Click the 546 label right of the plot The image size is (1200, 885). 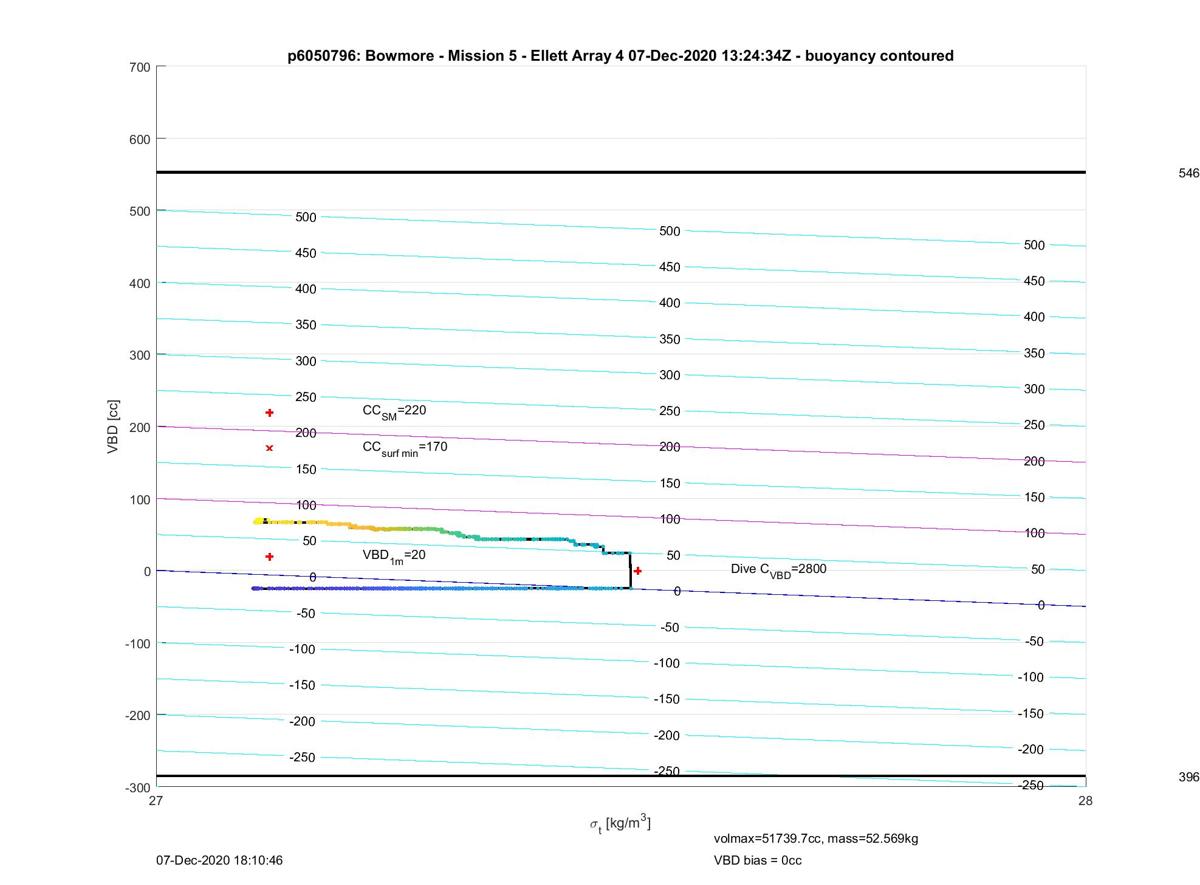(x=1189, y=173)
